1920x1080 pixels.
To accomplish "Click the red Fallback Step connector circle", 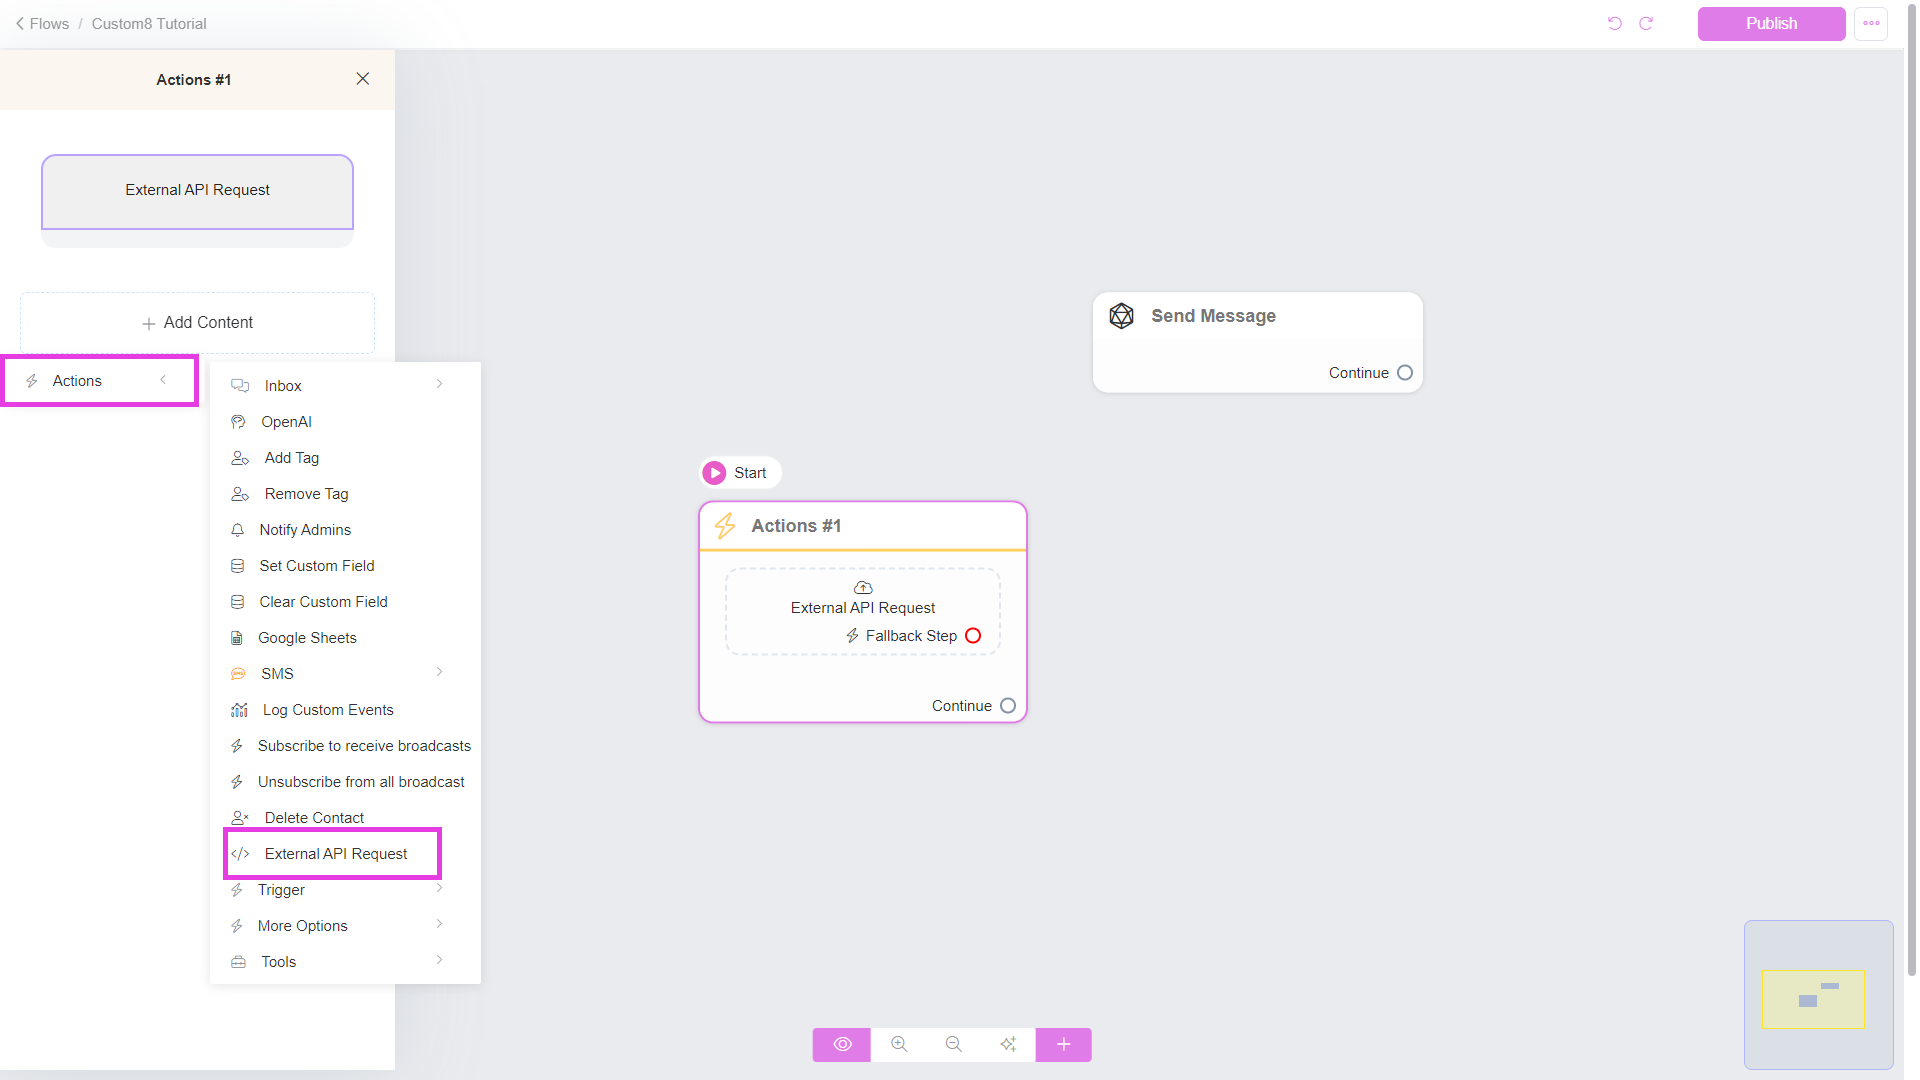I will [x=973, y=636].
